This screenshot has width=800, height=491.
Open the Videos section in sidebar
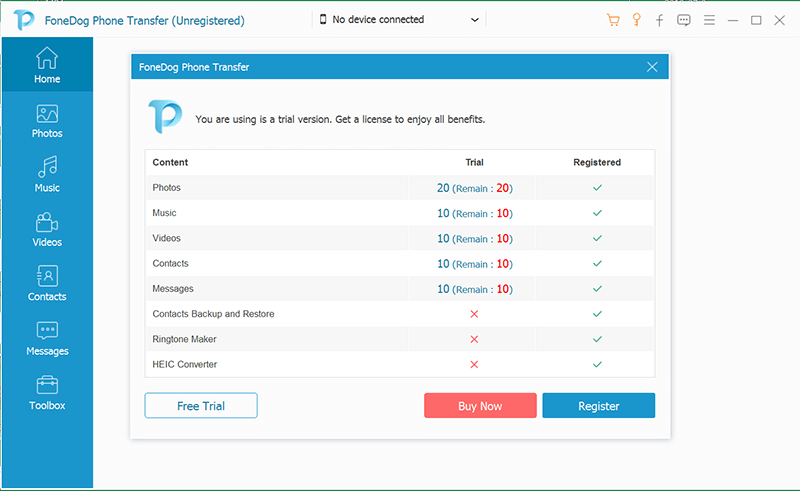coord(47,229)
